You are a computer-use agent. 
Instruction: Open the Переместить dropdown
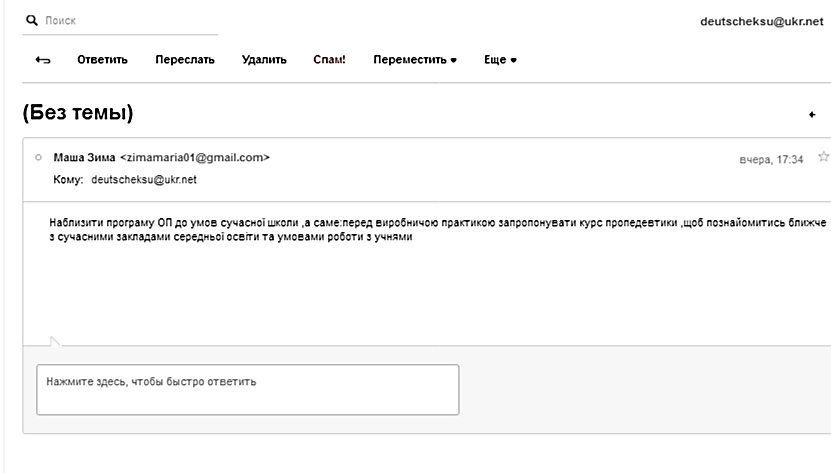point(415,60)
